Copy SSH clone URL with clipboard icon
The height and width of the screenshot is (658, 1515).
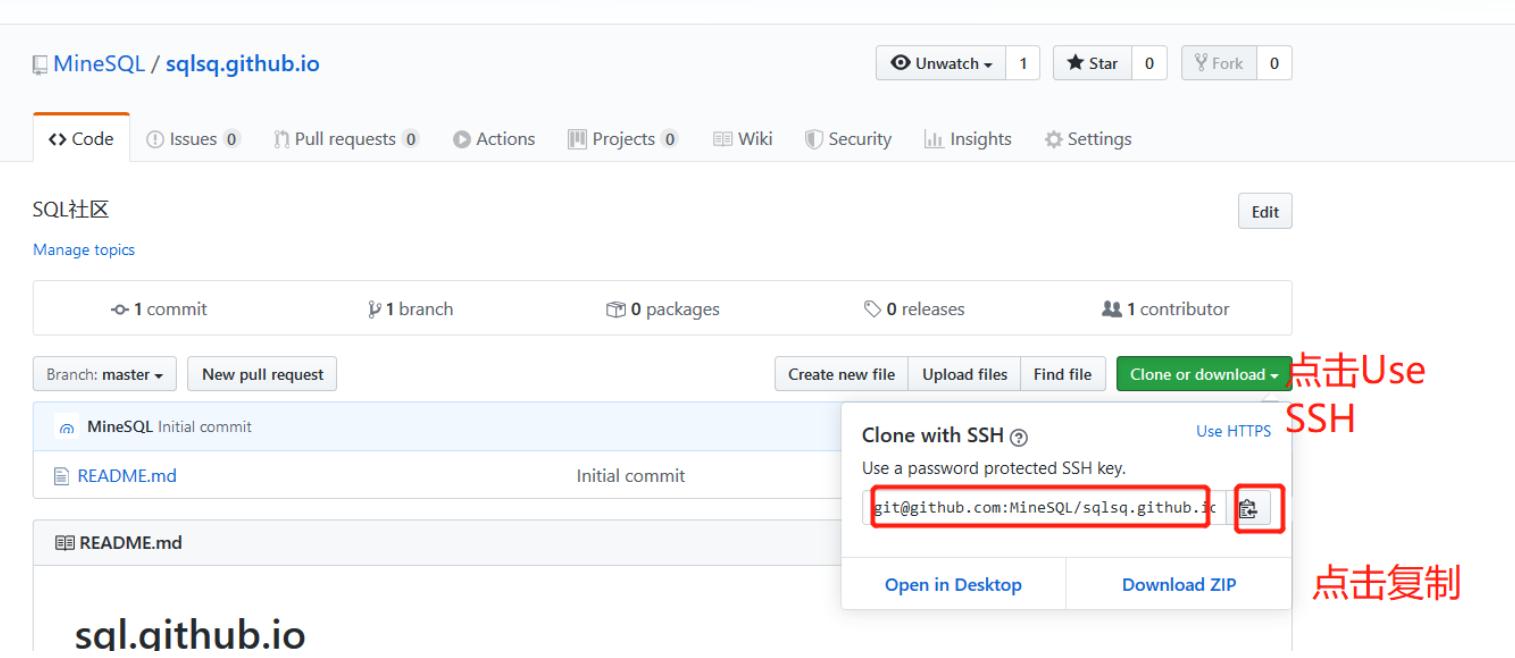(x=1249, y=508)
